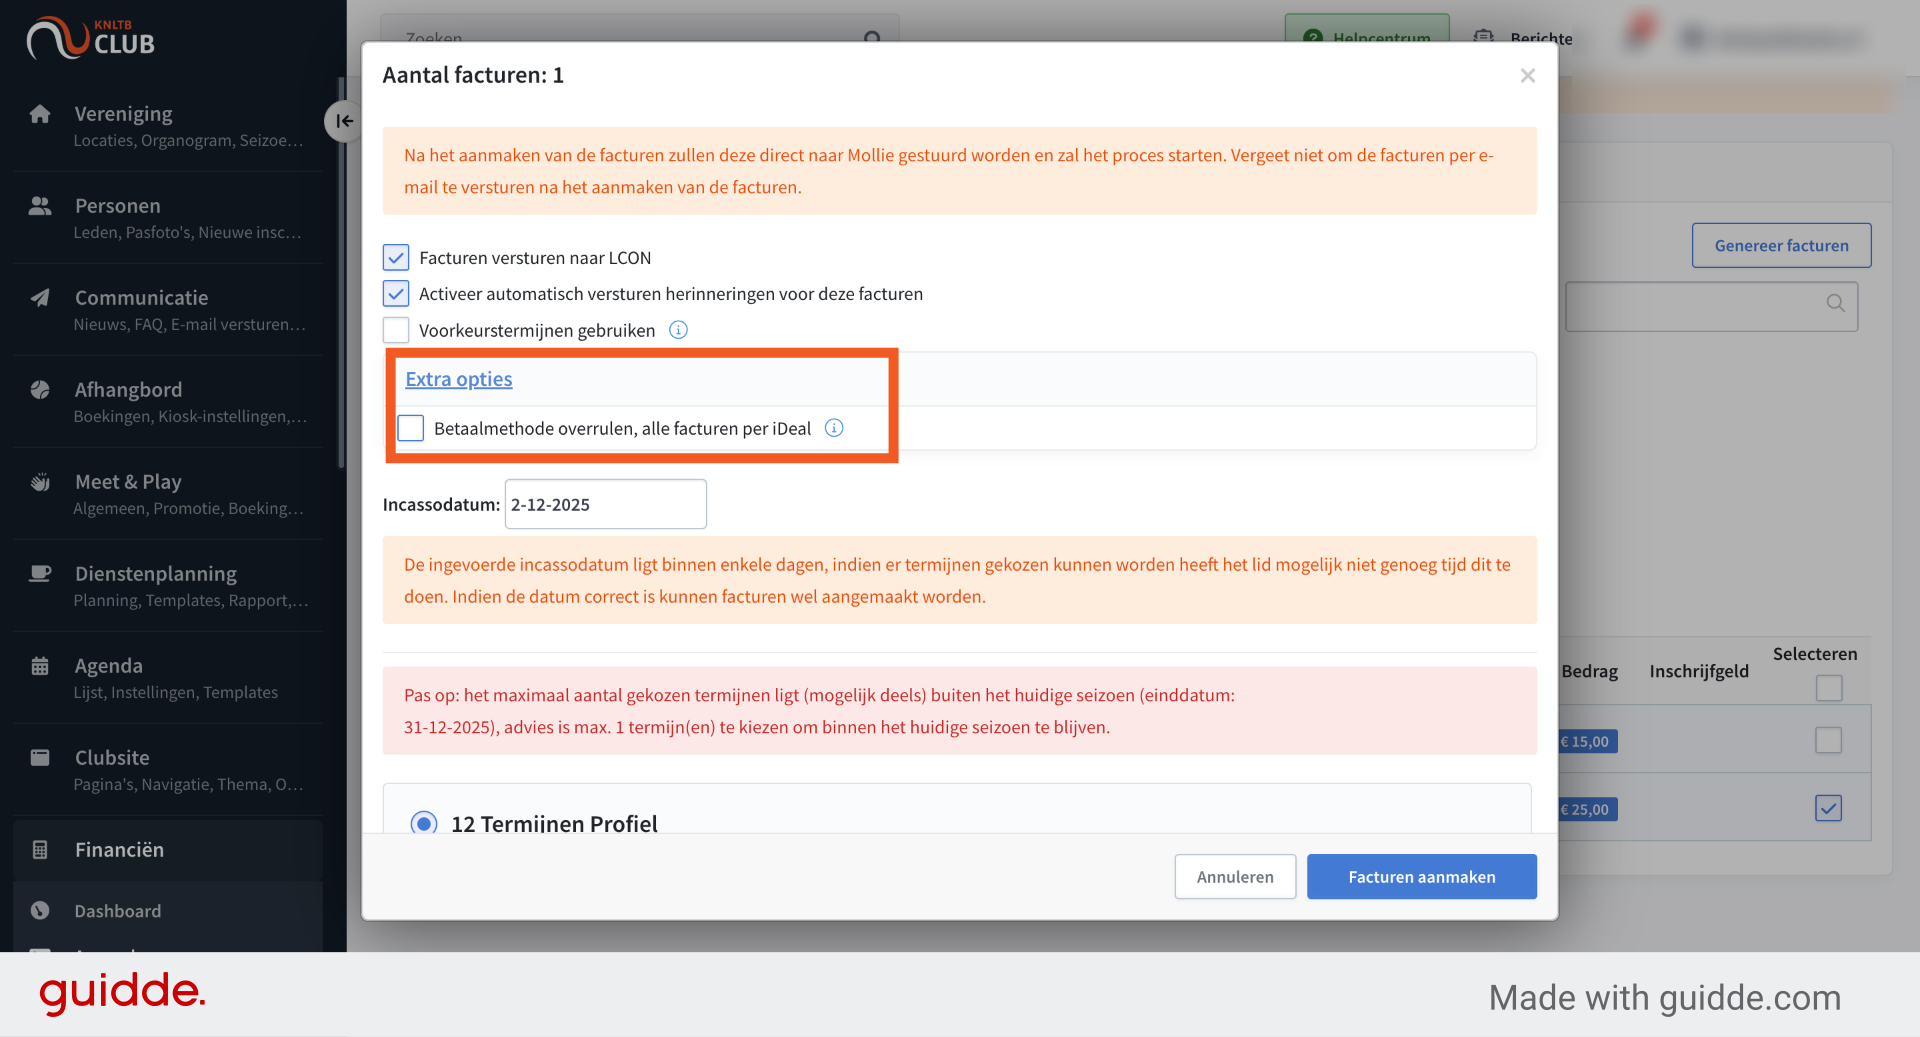The image size is (1920, 1037).
Task: Collapse the sidebar with arrow button
Action: point(343,121)
